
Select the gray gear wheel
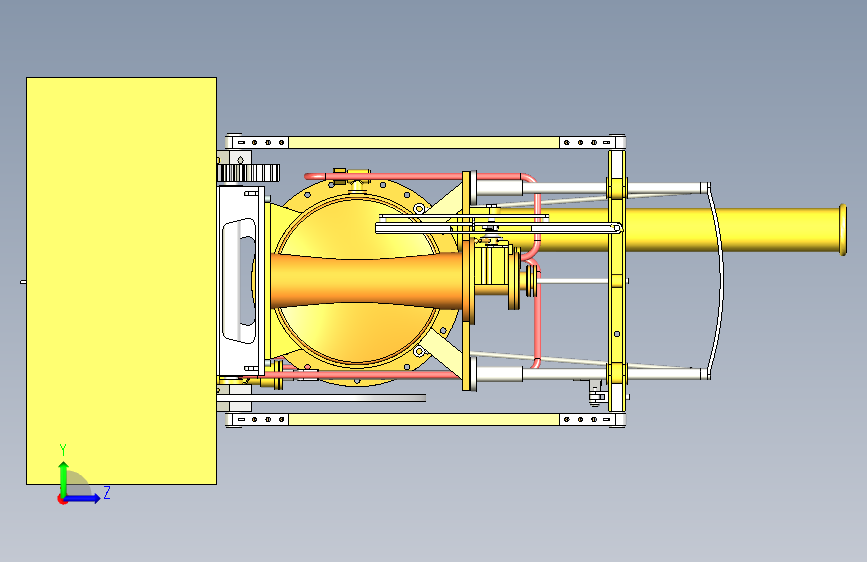click(248, 173)
